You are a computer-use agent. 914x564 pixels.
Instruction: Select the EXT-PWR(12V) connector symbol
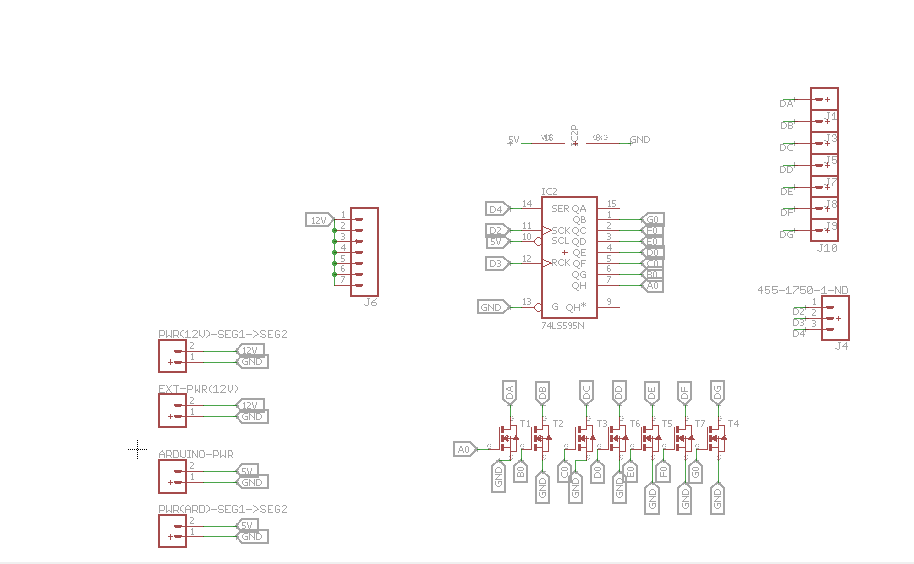coord(172,410)
